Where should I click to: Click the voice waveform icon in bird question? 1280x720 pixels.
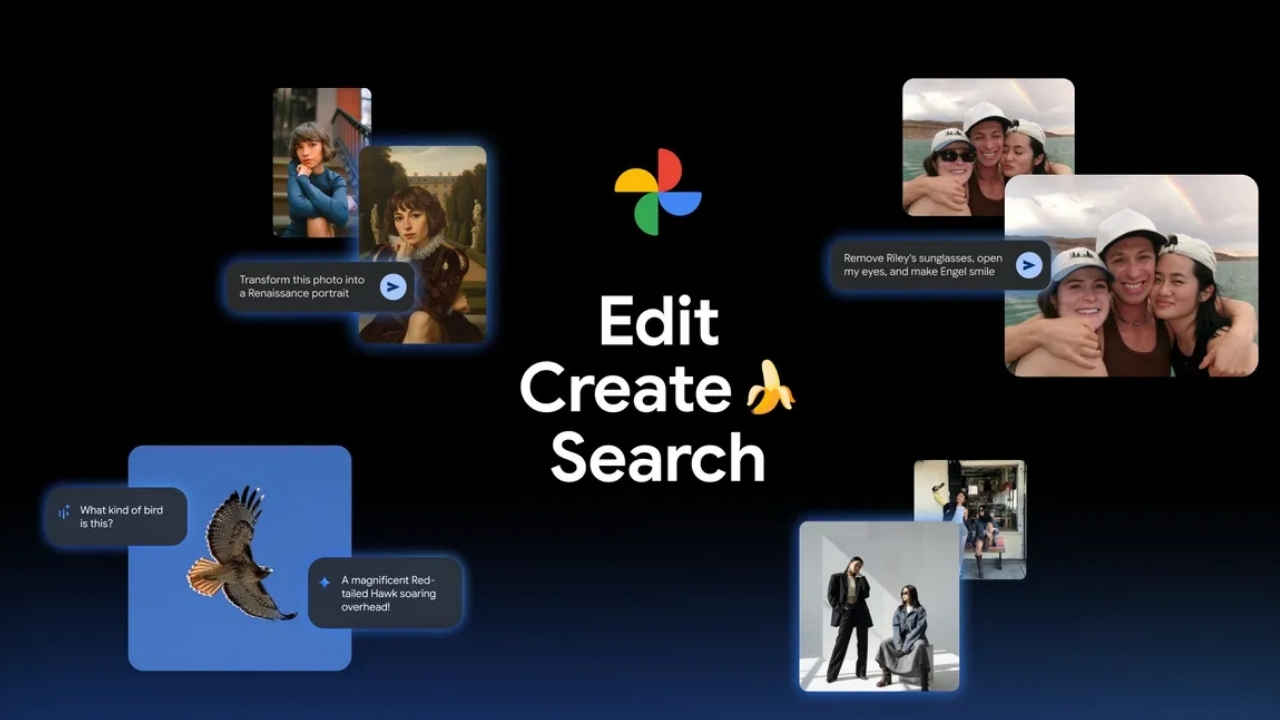pos(64,513)
